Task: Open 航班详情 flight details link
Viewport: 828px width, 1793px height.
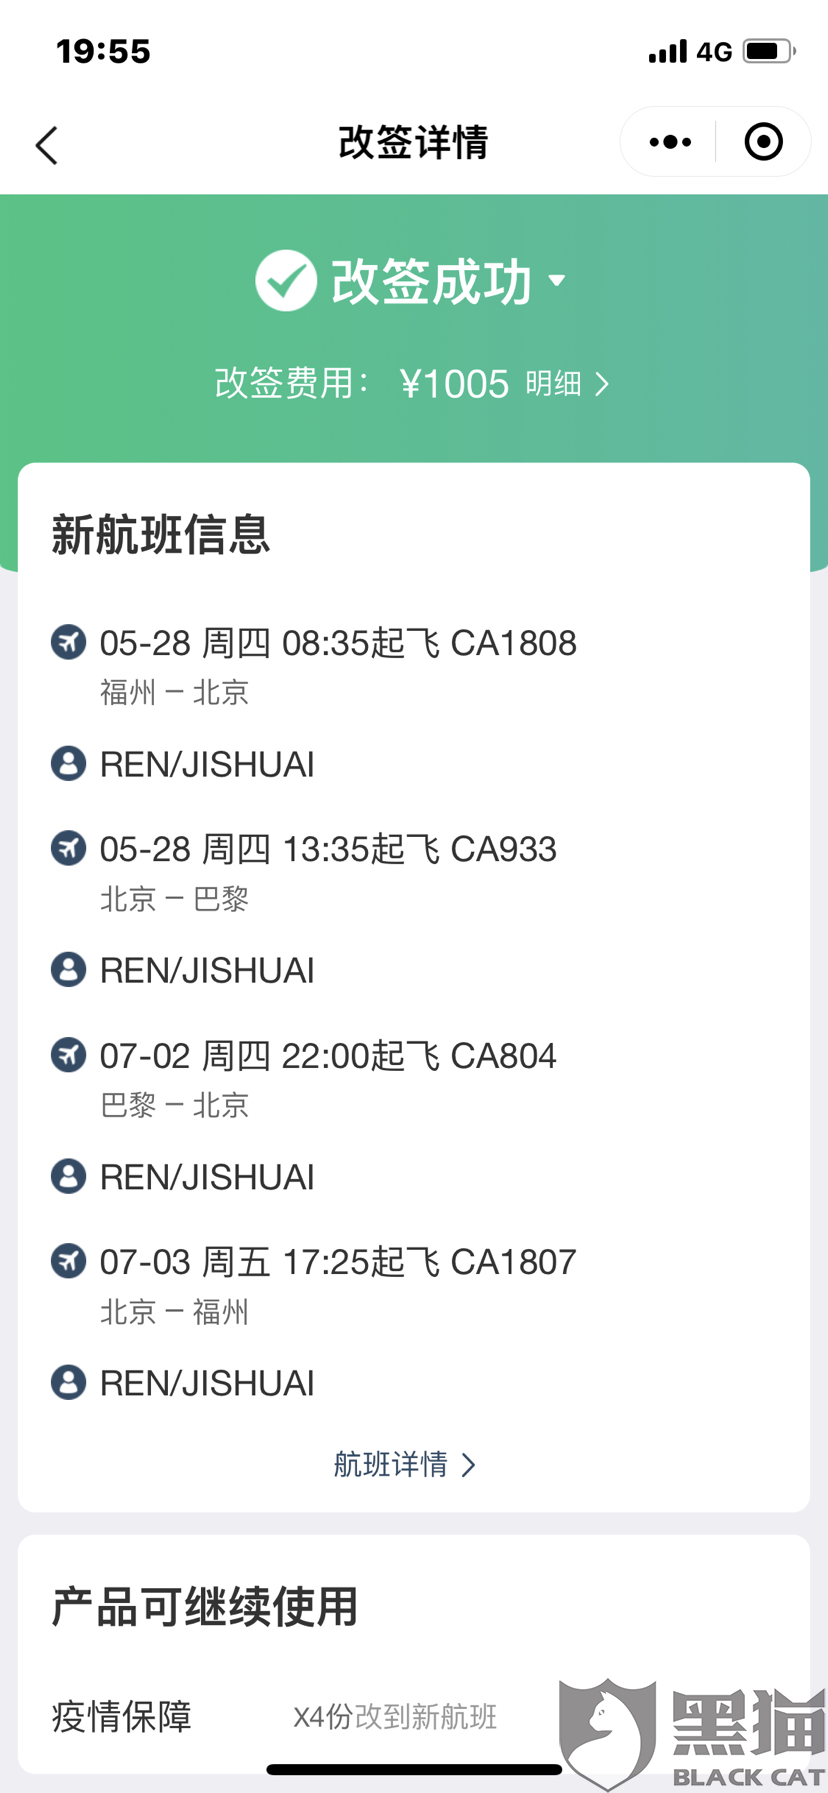Action: point(405,1465)
